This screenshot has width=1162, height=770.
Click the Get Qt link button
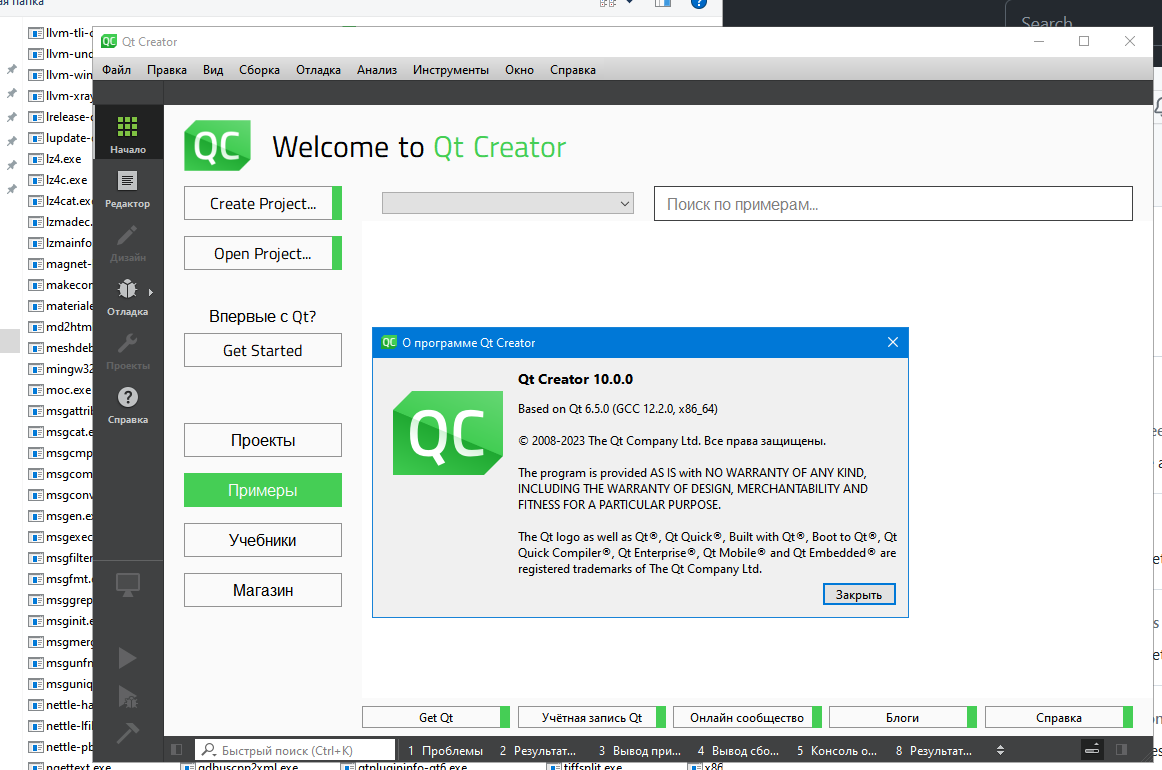(436, 717)
